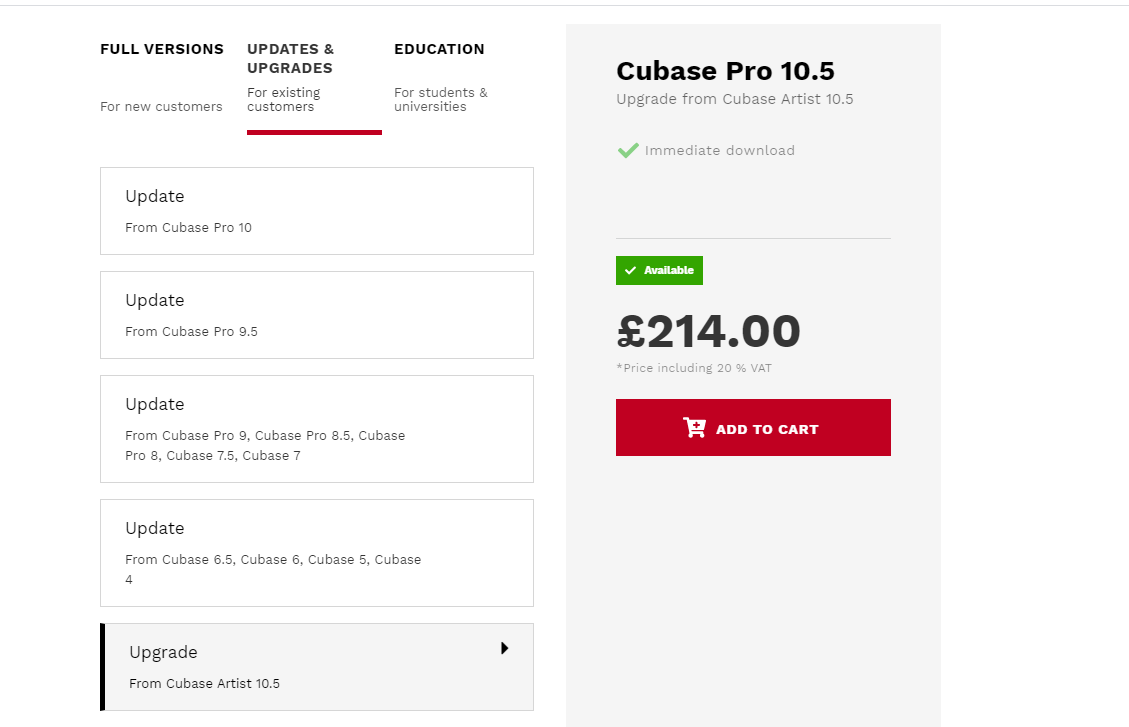Viewport: 1129px width, 727px height.
Task: Choose Update from Cubase Pro 10
Action: 316,211
